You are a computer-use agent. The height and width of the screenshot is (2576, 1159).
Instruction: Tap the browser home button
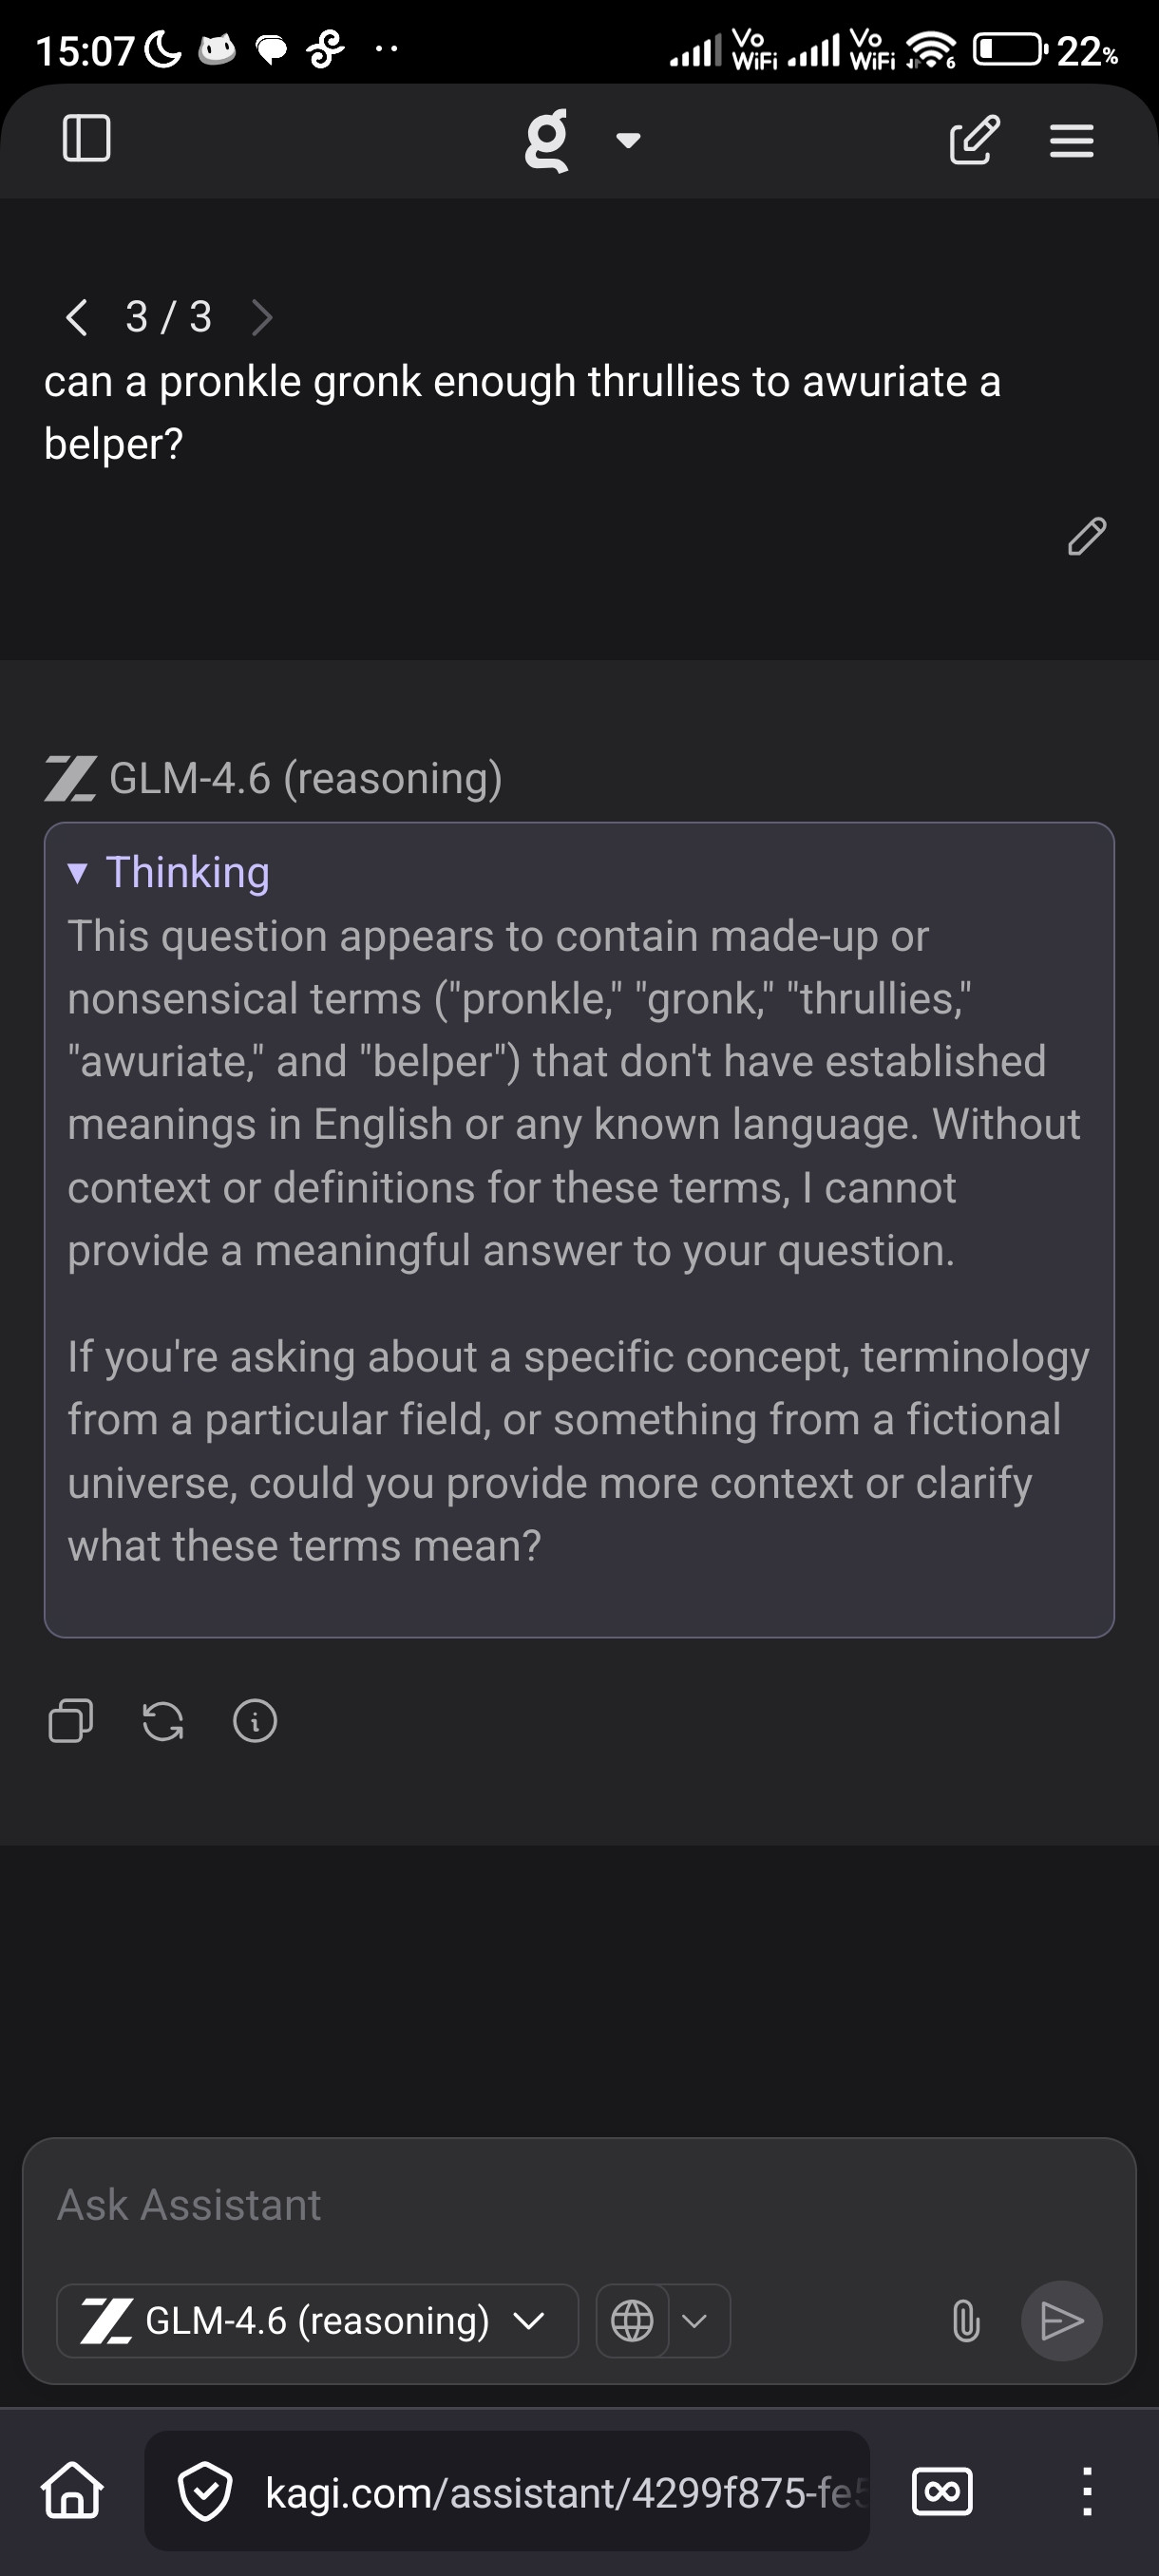(x=72, y=2490)
